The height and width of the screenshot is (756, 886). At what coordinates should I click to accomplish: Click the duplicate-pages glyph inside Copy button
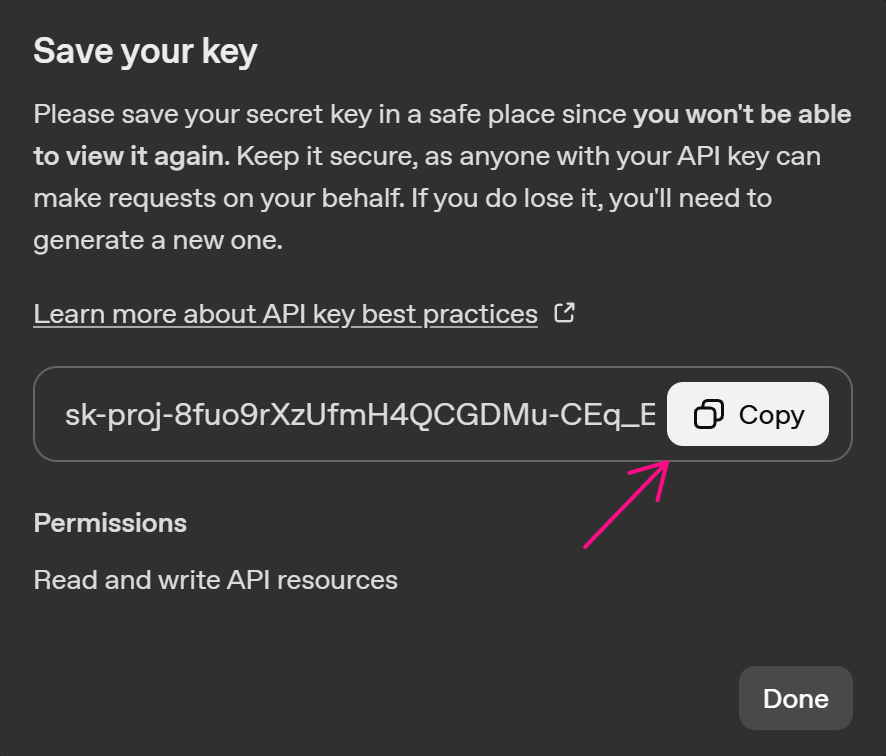tap(708, 413)
